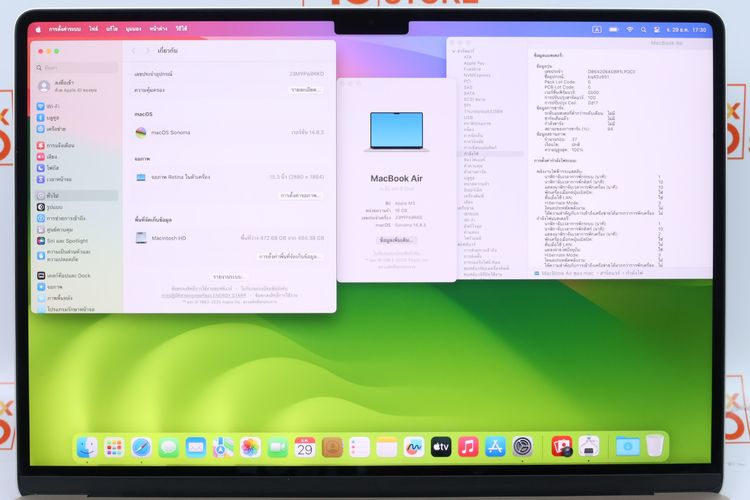Open the Apple menu

38,30
